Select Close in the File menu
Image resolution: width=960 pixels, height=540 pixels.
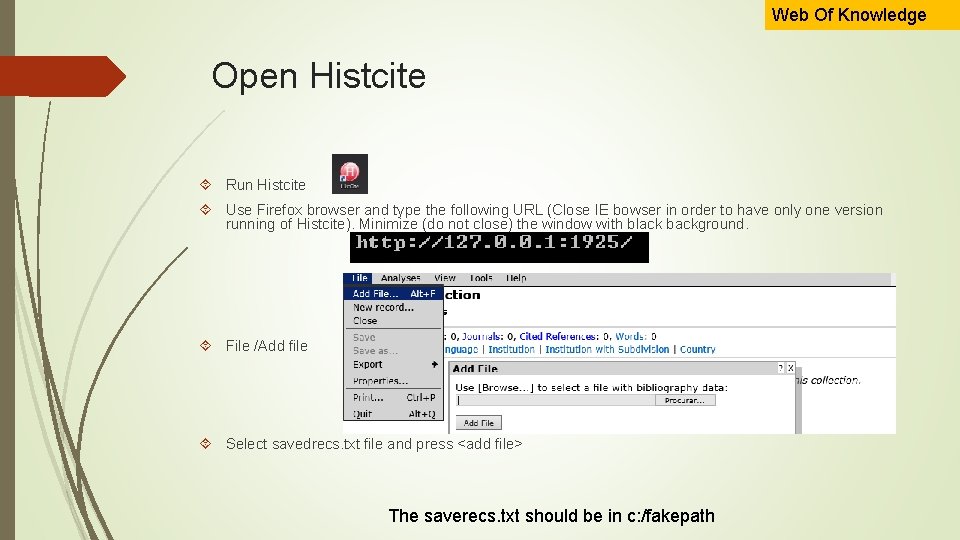pyautogui.click(x=365, y=321)
